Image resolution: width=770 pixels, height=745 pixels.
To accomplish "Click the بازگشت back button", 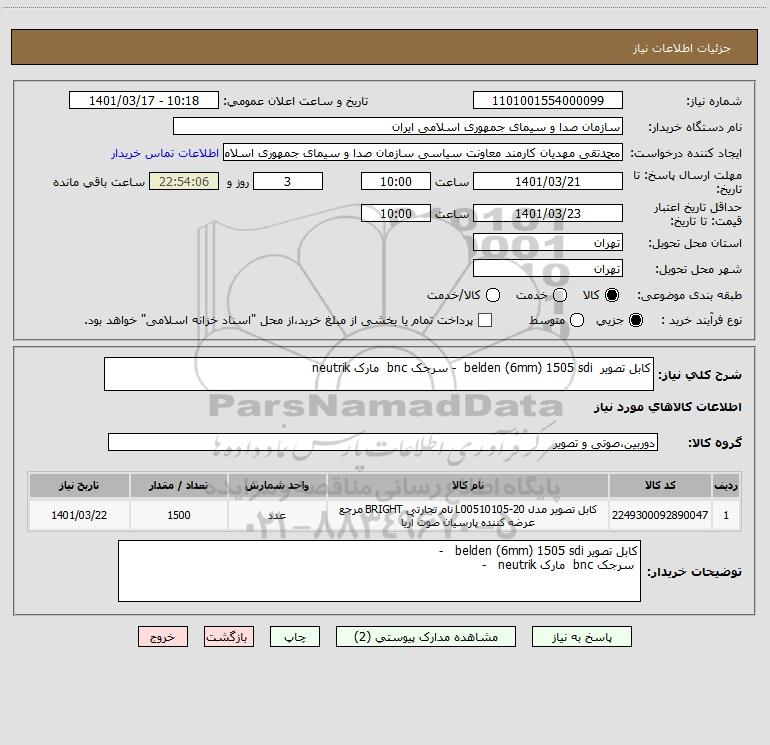I will coord(229,636).
